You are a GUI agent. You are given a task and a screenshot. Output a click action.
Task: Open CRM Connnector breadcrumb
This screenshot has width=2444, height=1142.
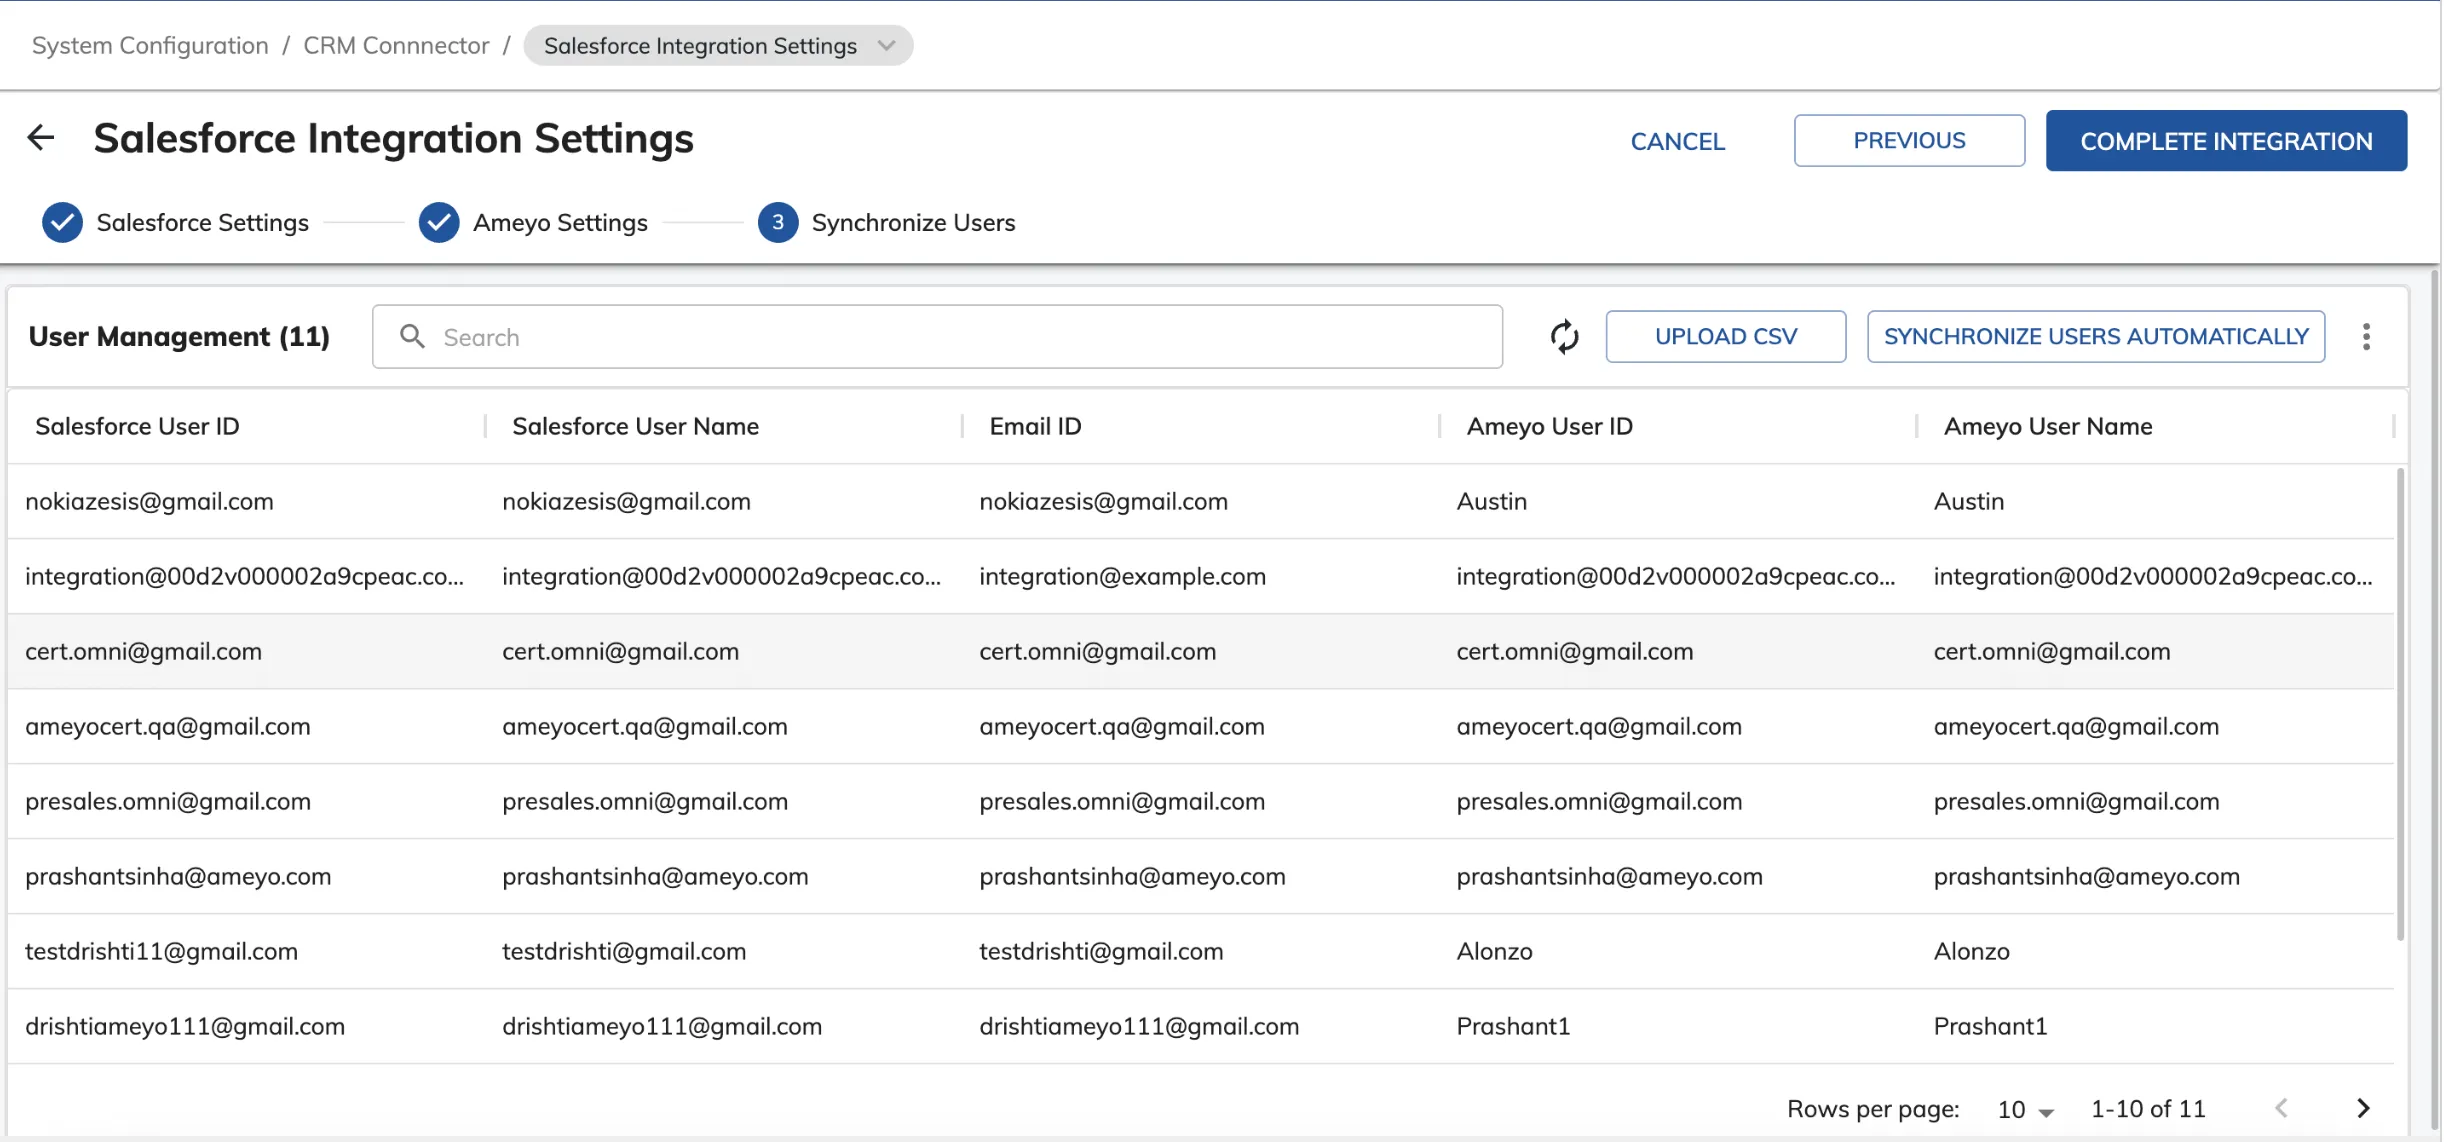pyautogui.click(x=396, y=46)
